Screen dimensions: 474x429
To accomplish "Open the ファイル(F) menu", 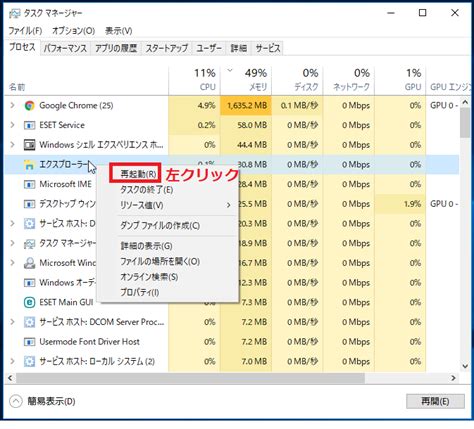I will 25,31.
